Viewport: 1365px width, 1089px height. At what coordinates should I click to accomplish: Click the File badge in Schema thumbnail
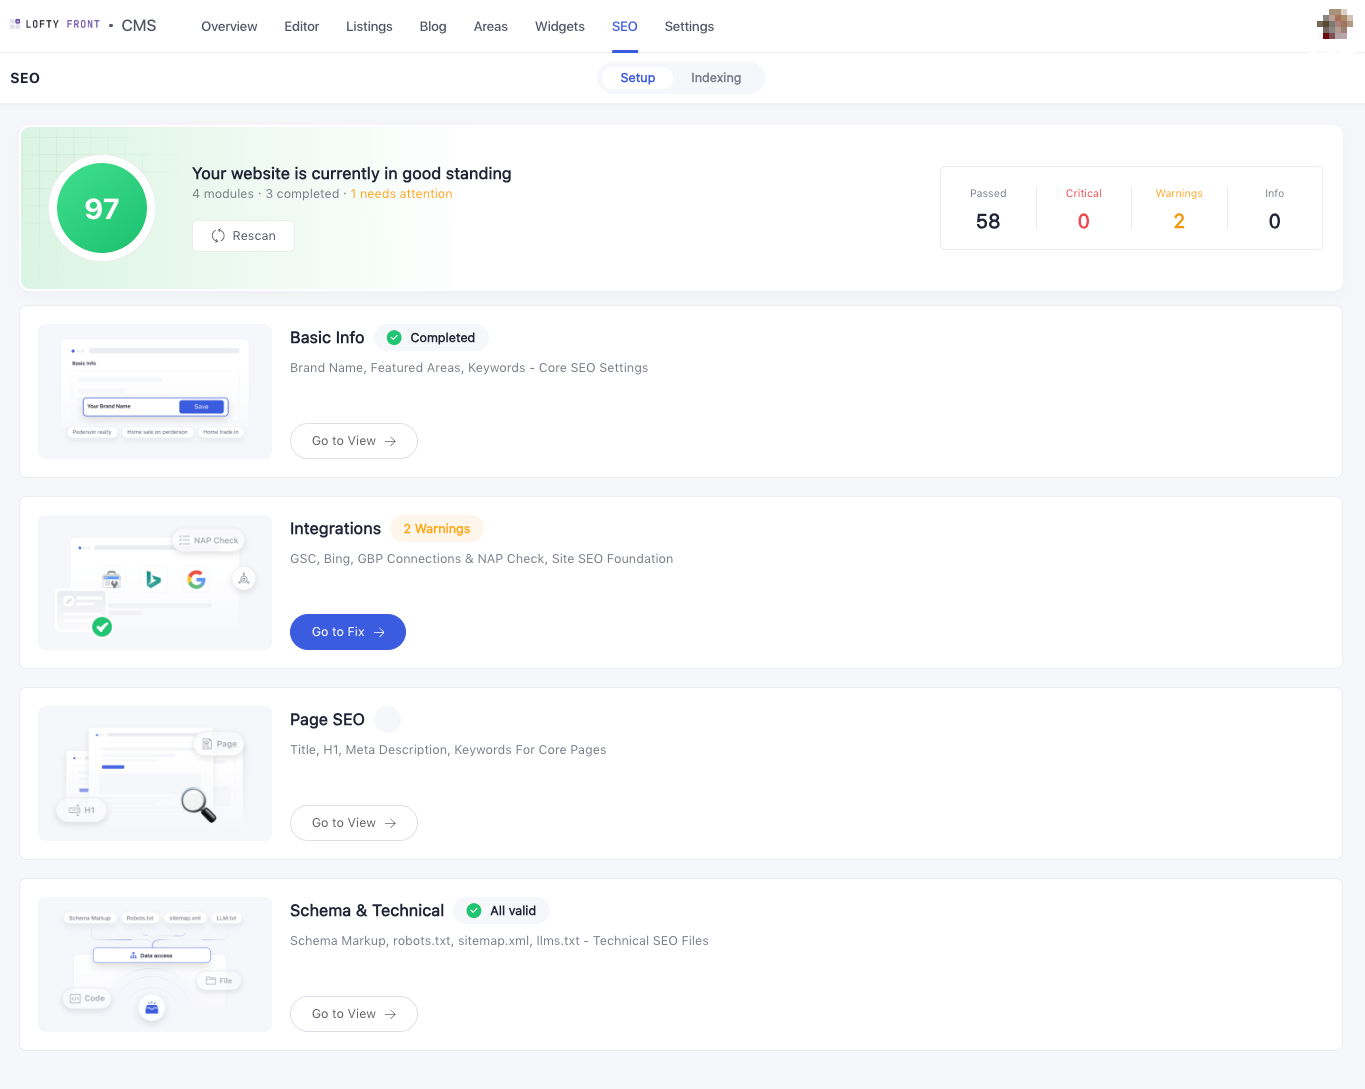pyautogui.click(x=219, y=981)
